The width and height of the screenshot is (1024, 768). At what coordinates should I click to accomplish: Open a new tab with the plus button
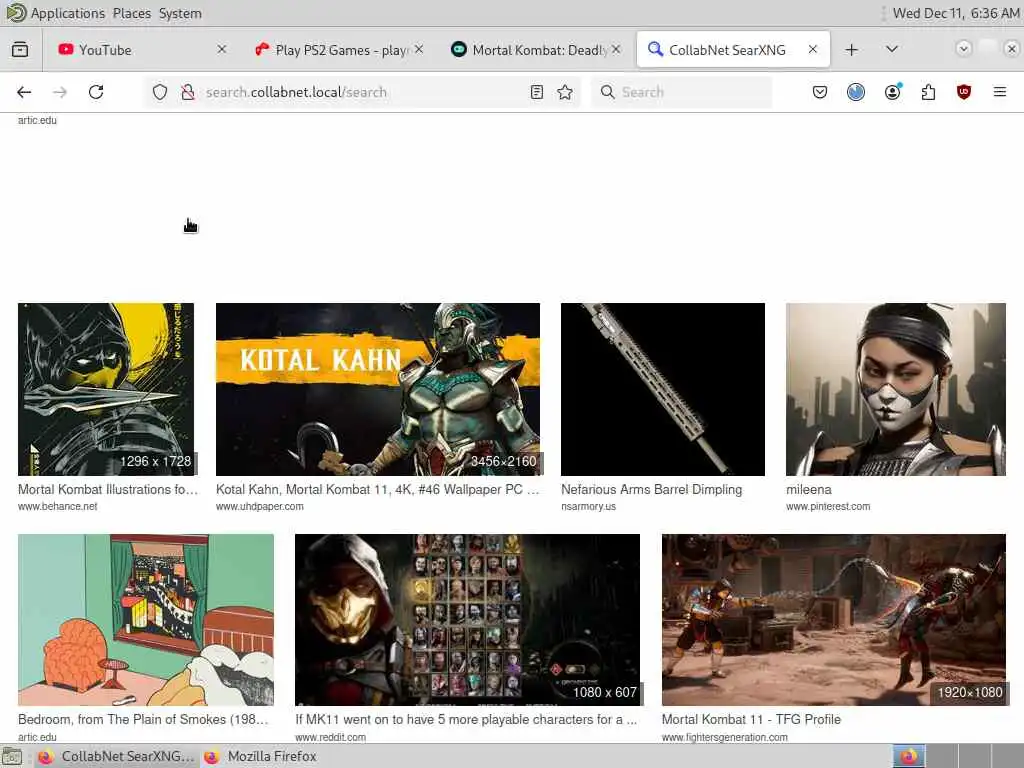(852, 50)
